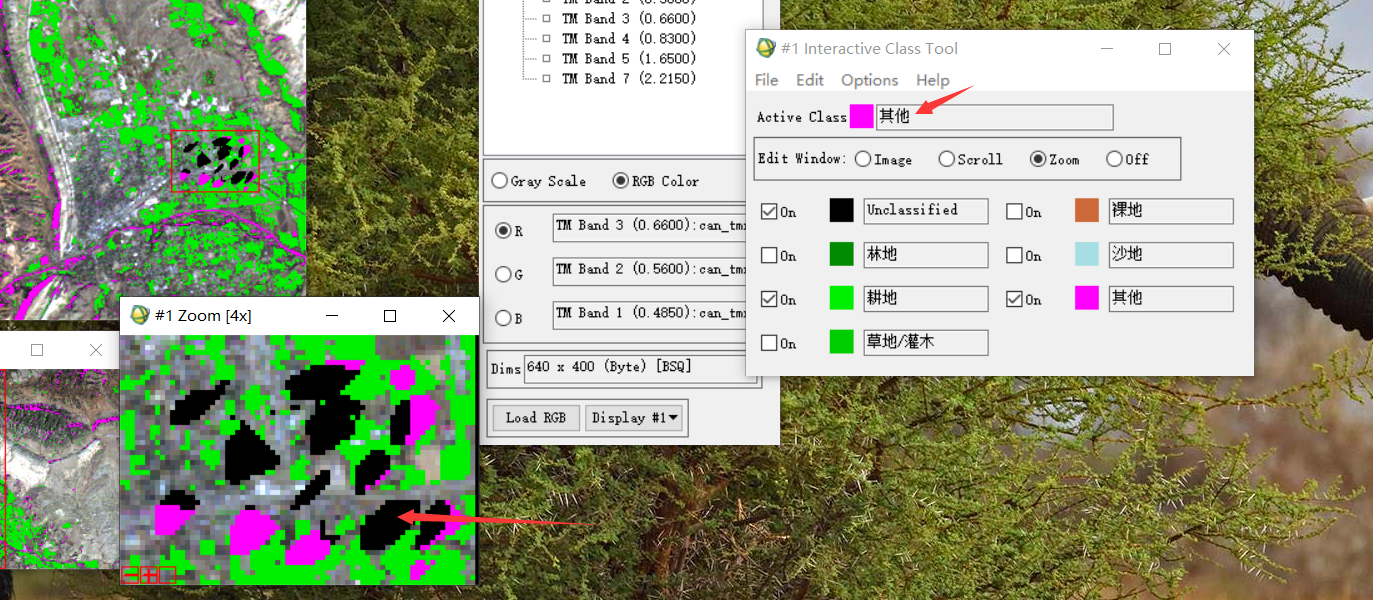Maximize the Interactive Class Tool window
The height and width of the screenshot is (600, 1373).
click(x=1165, y=49)
